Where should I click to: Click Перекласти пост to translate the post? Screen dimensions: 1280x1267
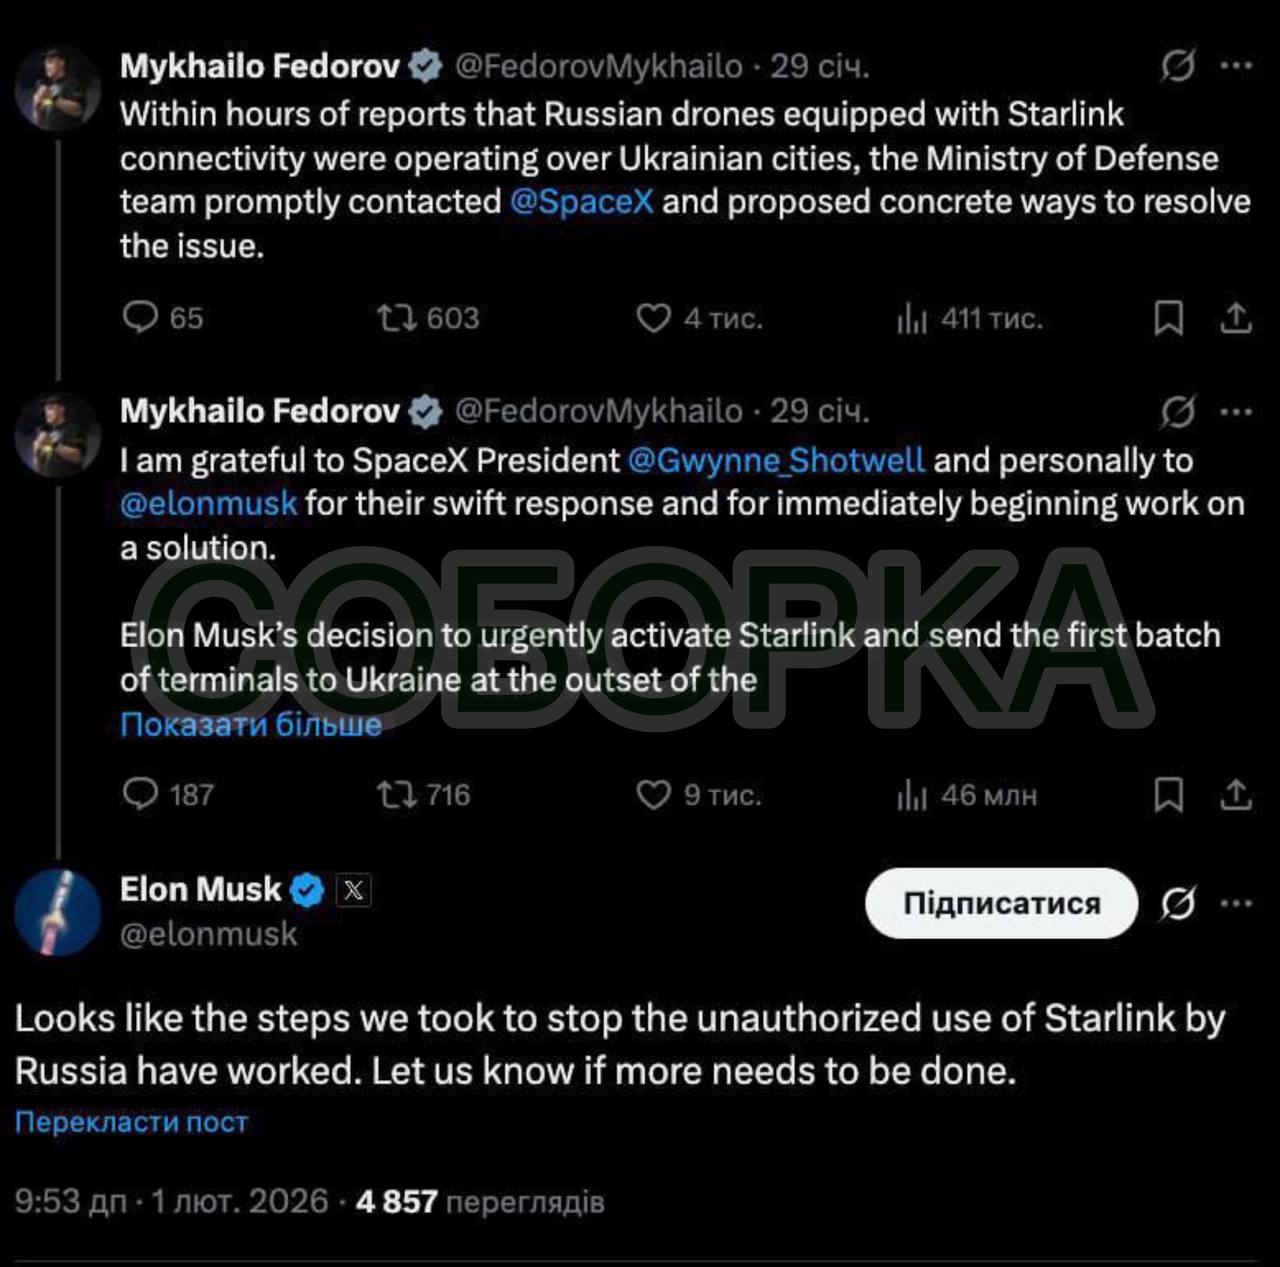[131, 1122]
